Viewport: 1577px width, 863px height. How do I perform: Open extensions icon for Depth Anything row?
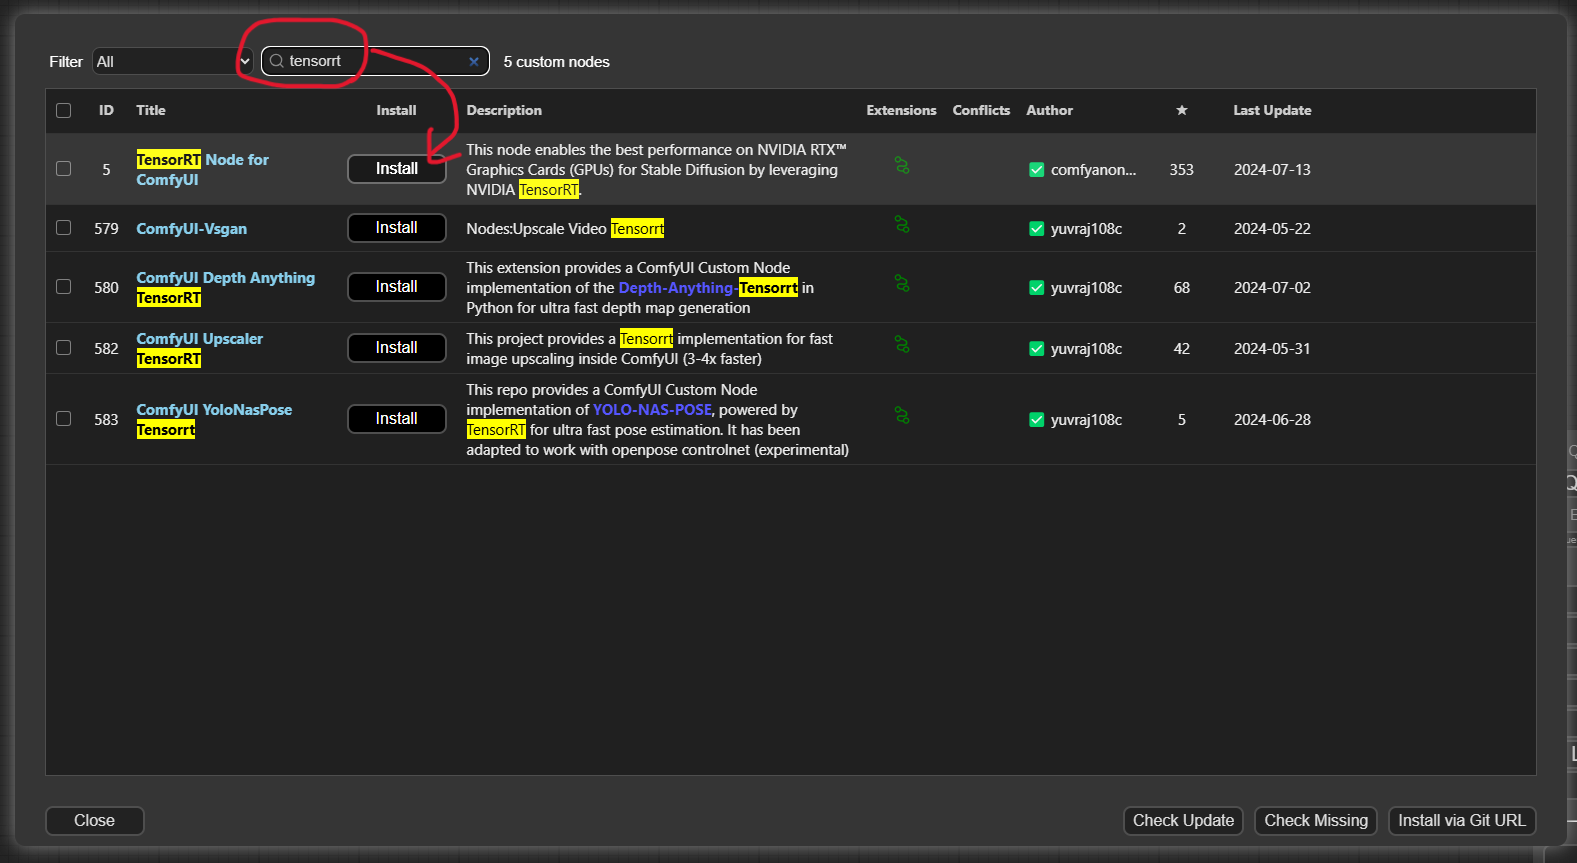pyautogui.click(x=902, y=284)
